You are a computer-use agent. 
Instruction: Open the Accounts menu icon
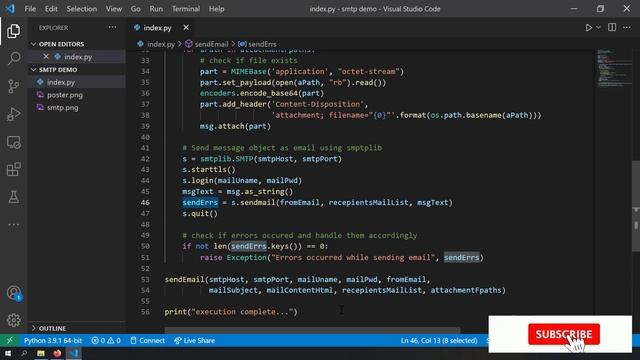[x=13, y=293]
